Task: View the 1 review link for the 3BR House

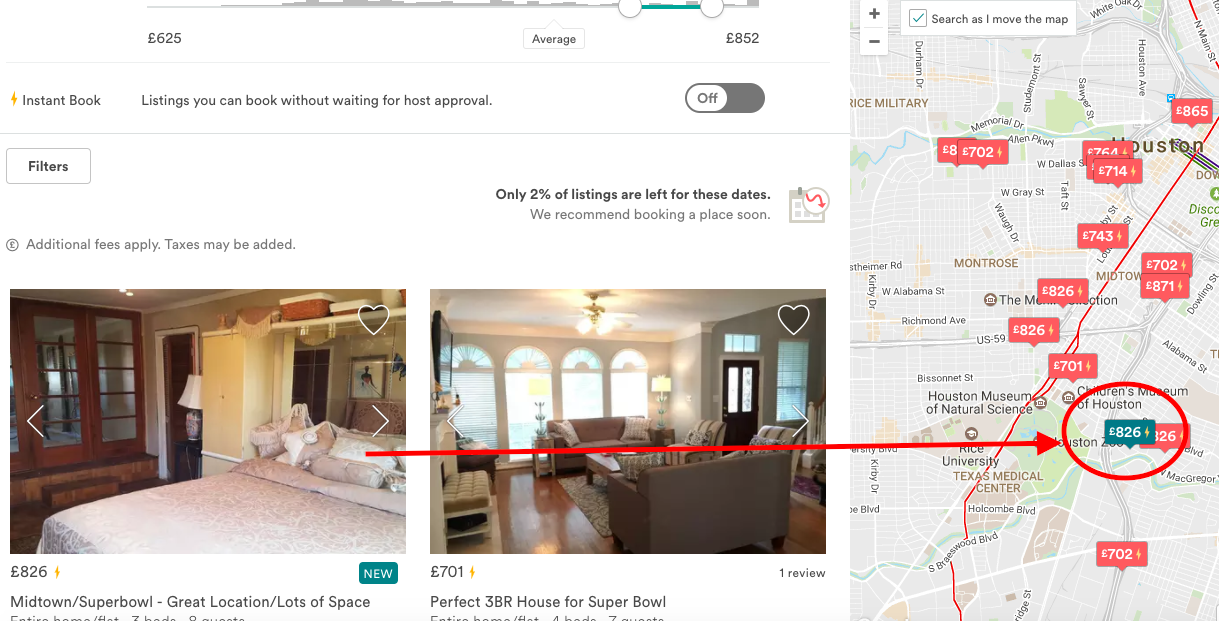Action: [x=802, y=573]
